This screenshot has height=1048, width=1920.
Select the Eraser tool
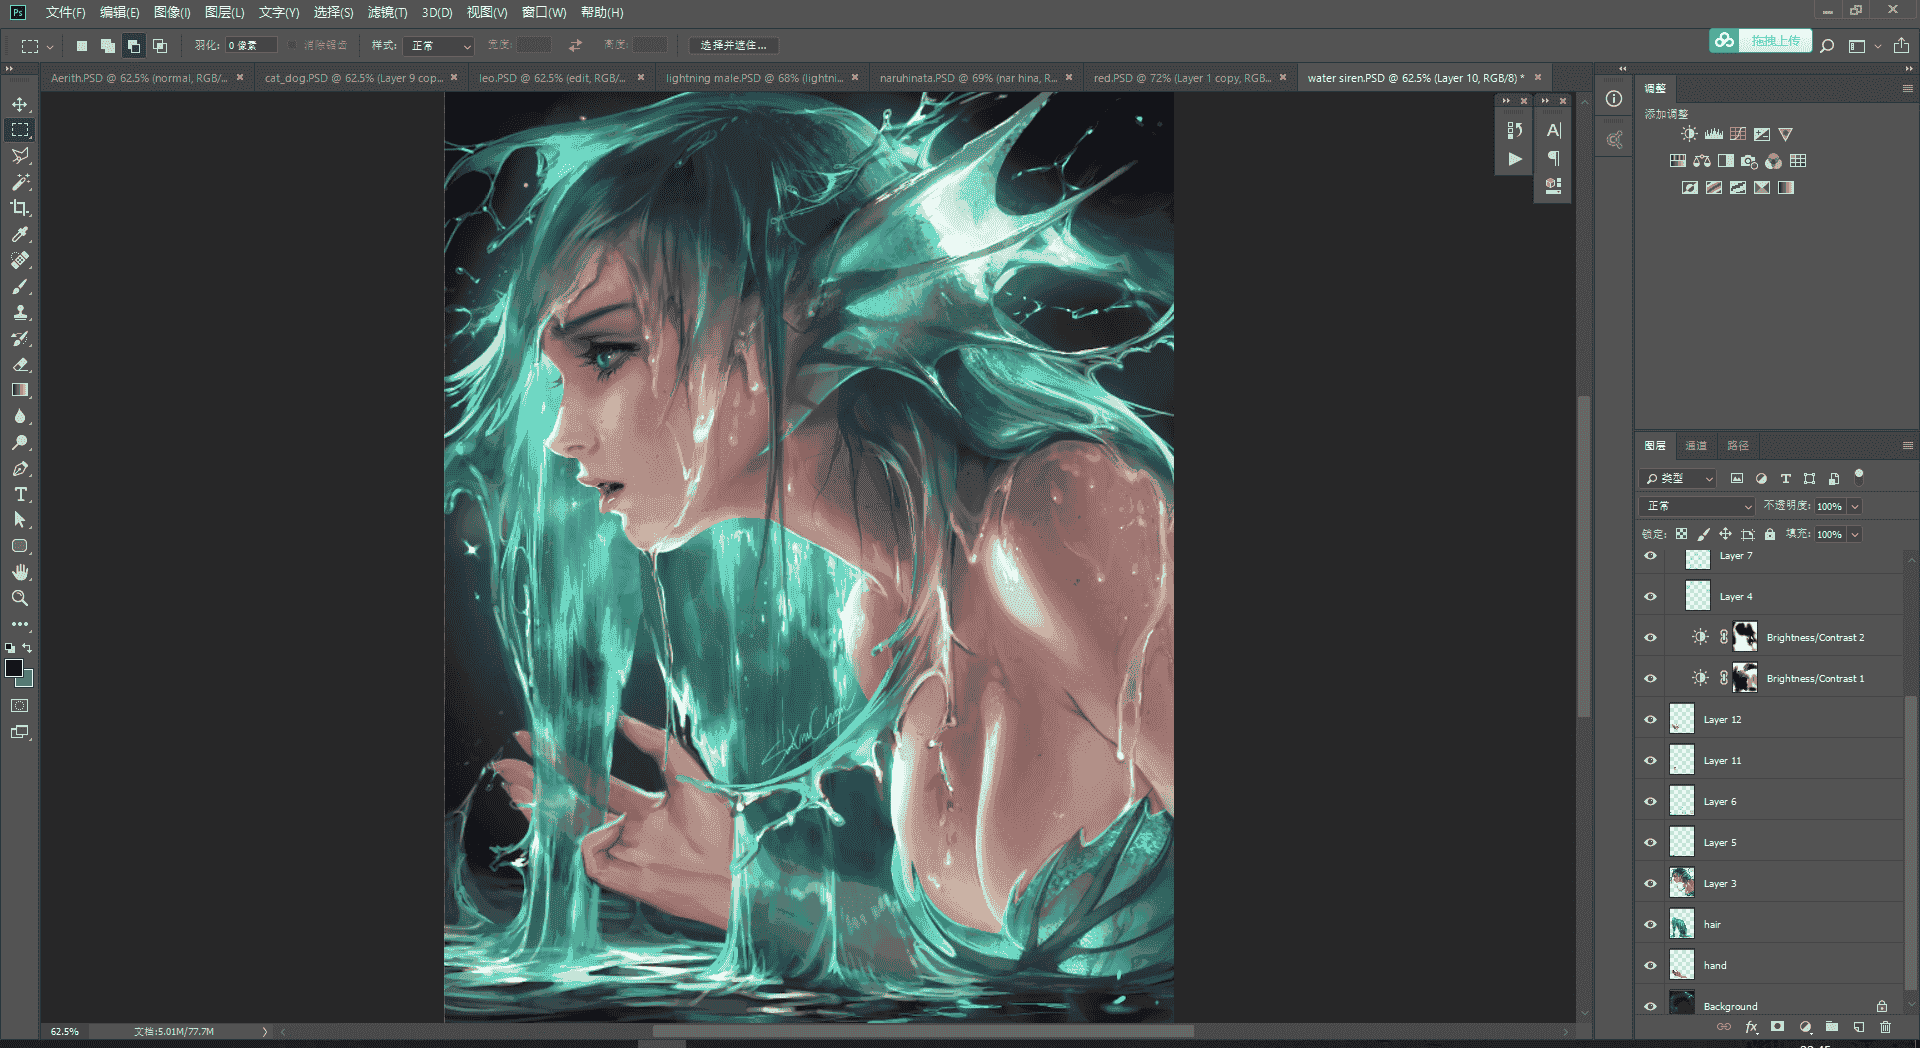click(20, 364)
